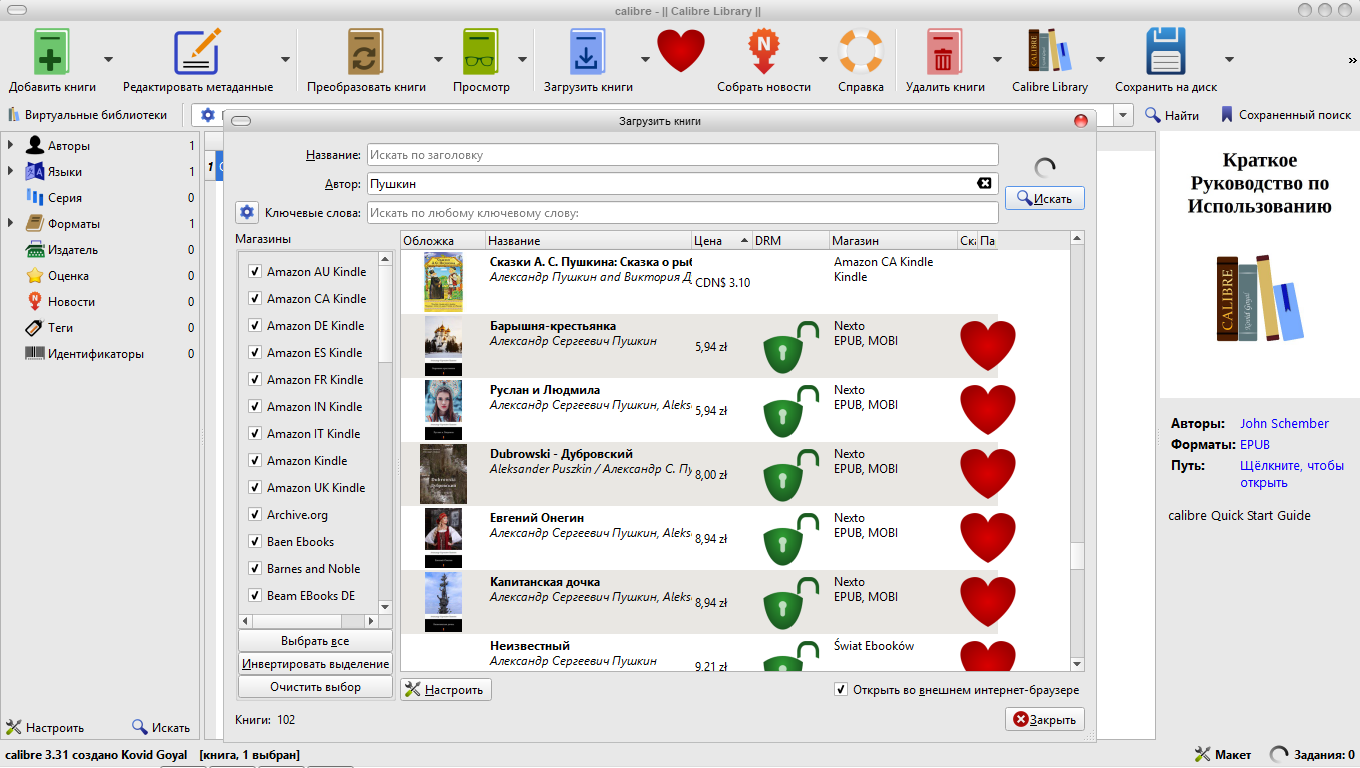Open dropdown arrow next to Добавить книги
This screenshot has width=1360, height=768.
click(x=108, y=60)
